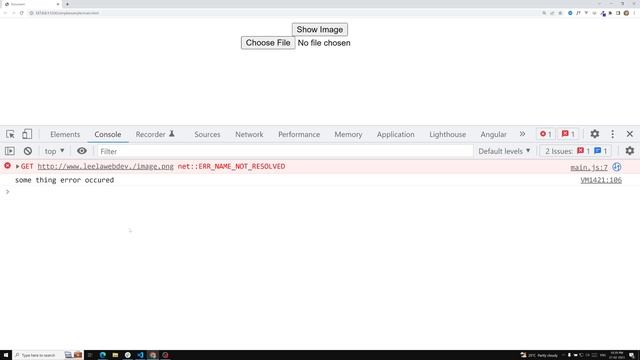Switch to the Console tab
Screen dimensions: 640x360
(x=108, y=134)
